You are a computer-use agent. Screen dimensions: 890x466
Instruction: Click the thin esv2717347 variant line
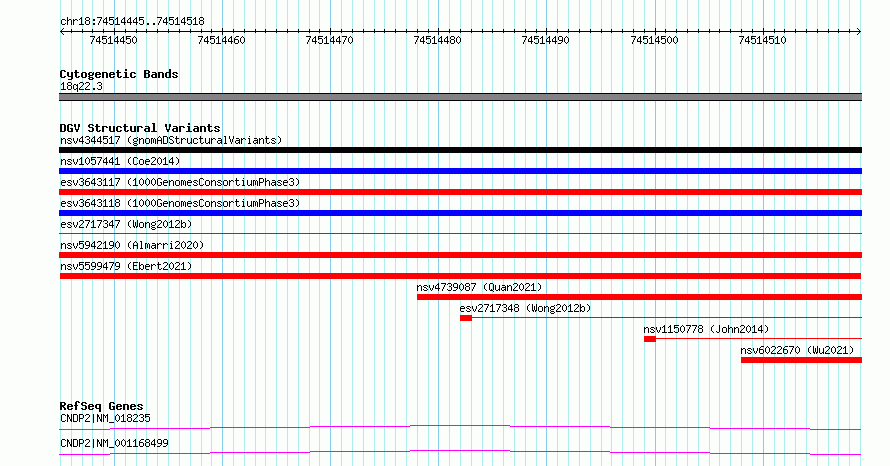[460, 234]
